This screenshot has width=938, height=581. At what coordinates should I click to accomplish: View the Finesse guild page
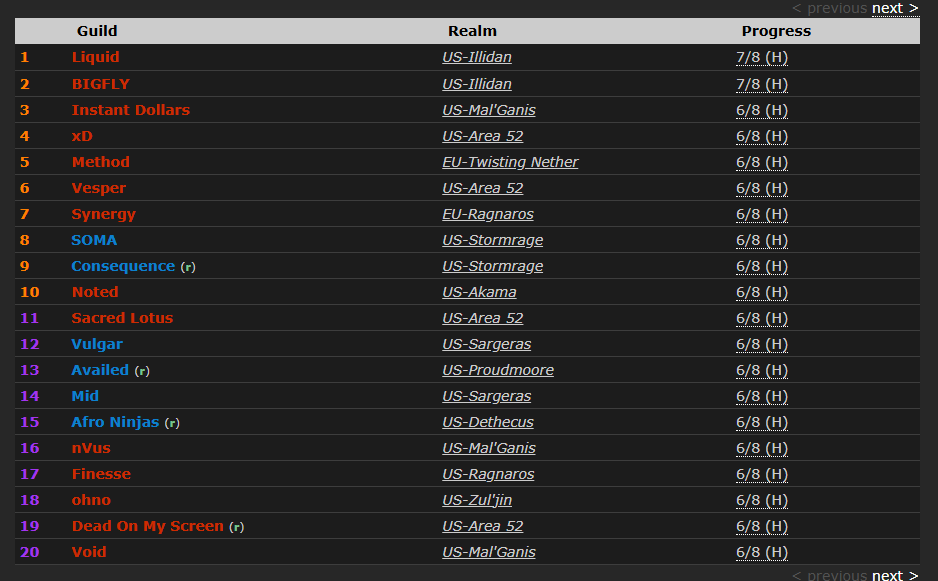(101, 474)
